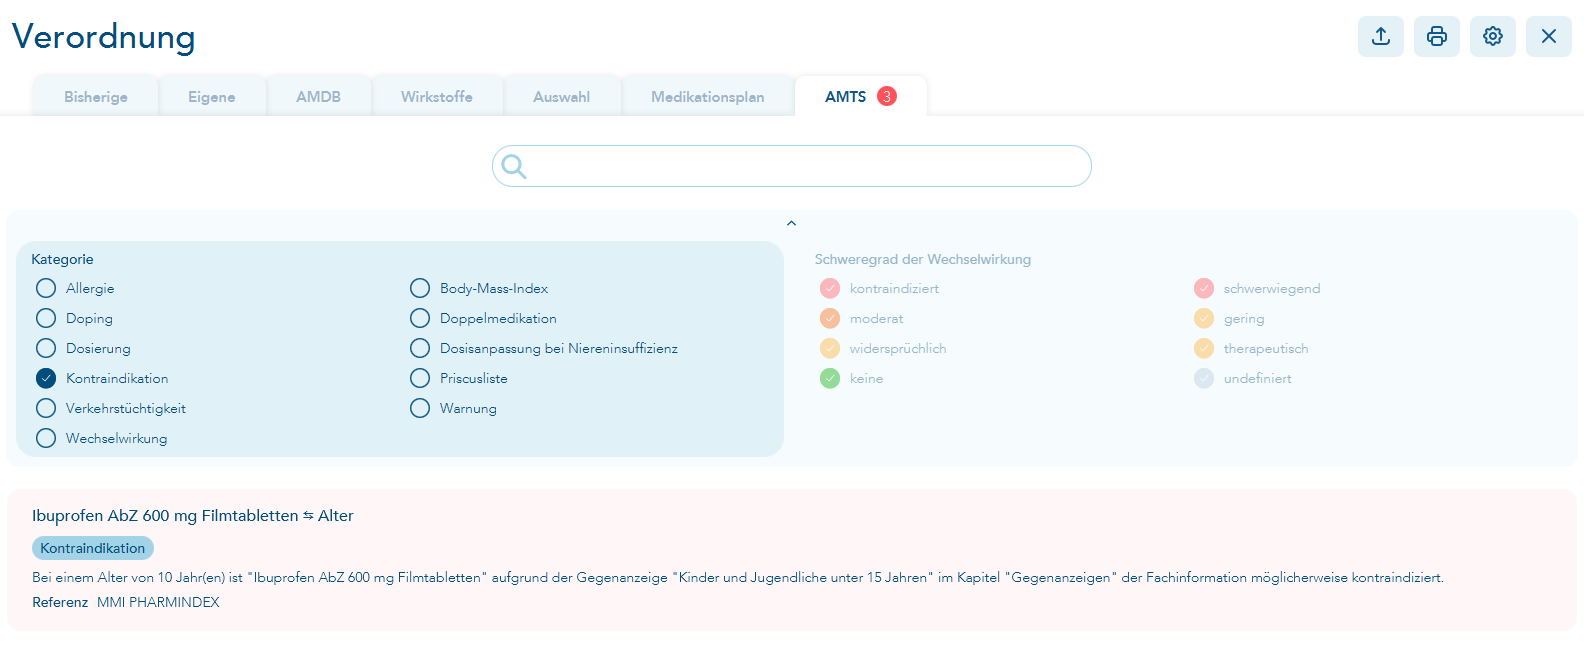Viewport: 1584px width, 649px height.
Task: Enable the Doping category filter
Action: (x=46, y=318)
